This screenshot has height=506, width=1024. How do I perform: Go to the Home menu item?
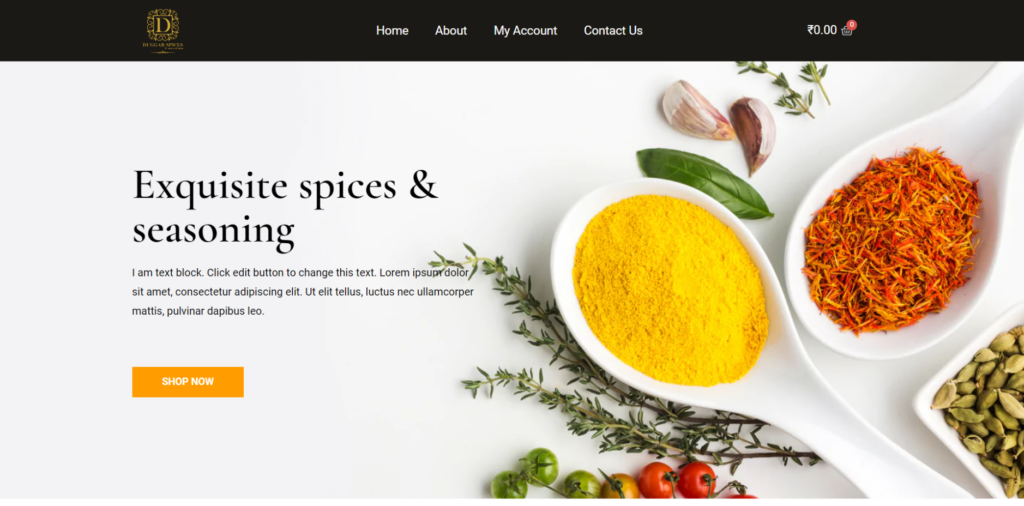tap(392, 31)
